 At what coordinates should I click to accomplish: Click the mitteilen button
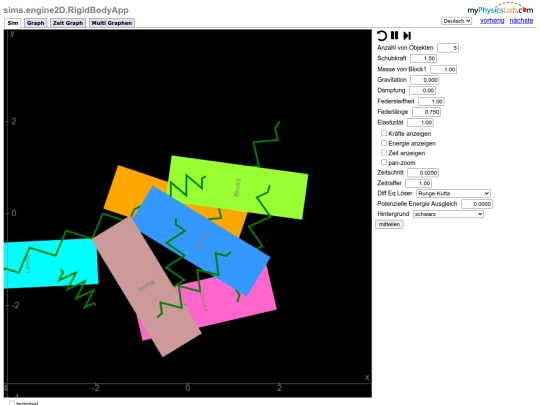coord(390,224)
